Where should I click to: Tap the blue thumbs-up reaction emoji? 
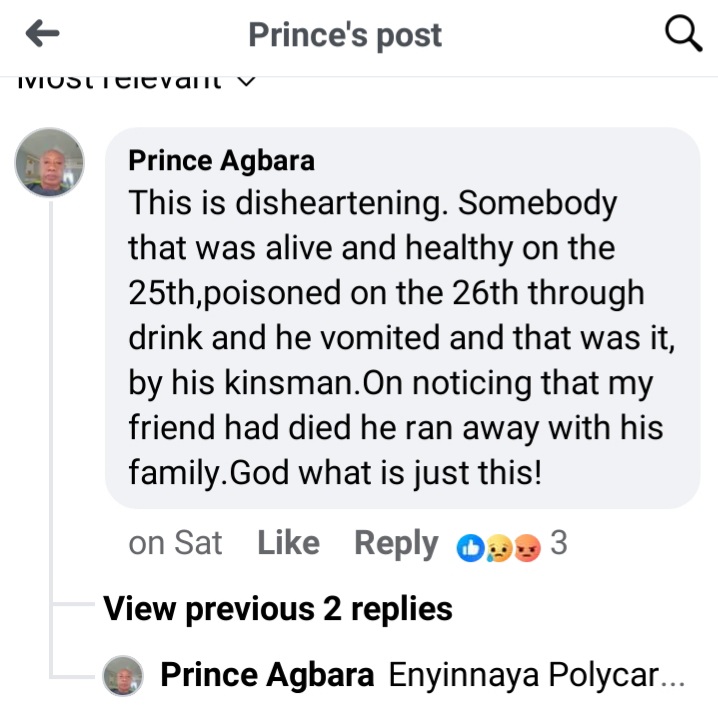pyautogui.click(x=469, y=546)
